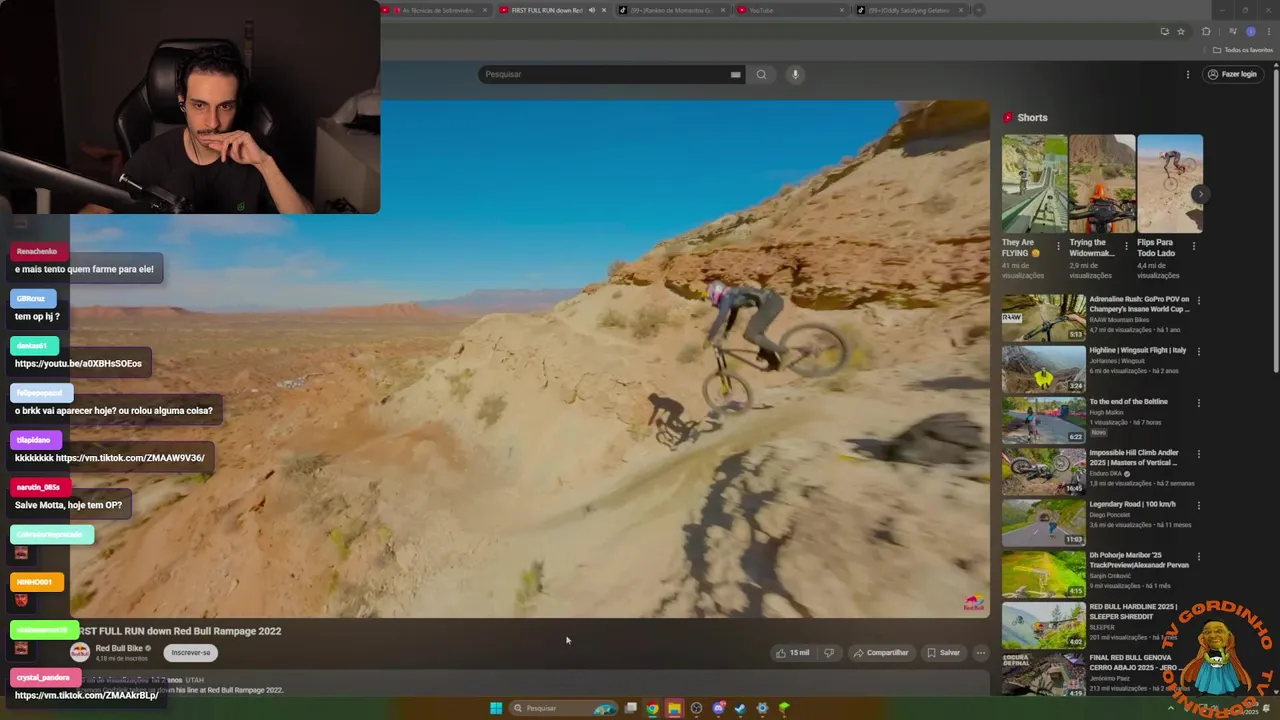Screen dimensions: 1280x720
Task: Open Legendary Road 100 km/h thumbnail
Action: click(1044, 522)
